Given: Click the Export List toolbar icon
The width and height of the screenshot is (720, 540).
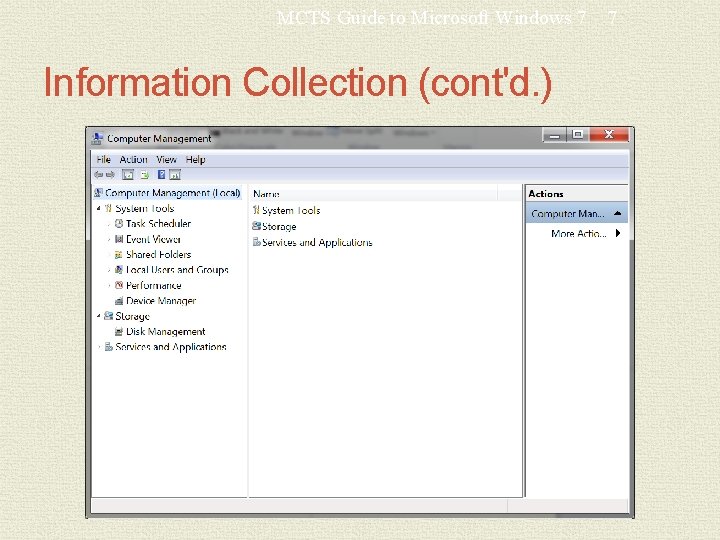Looking at the screenshot, I should [x=145, y=174].
